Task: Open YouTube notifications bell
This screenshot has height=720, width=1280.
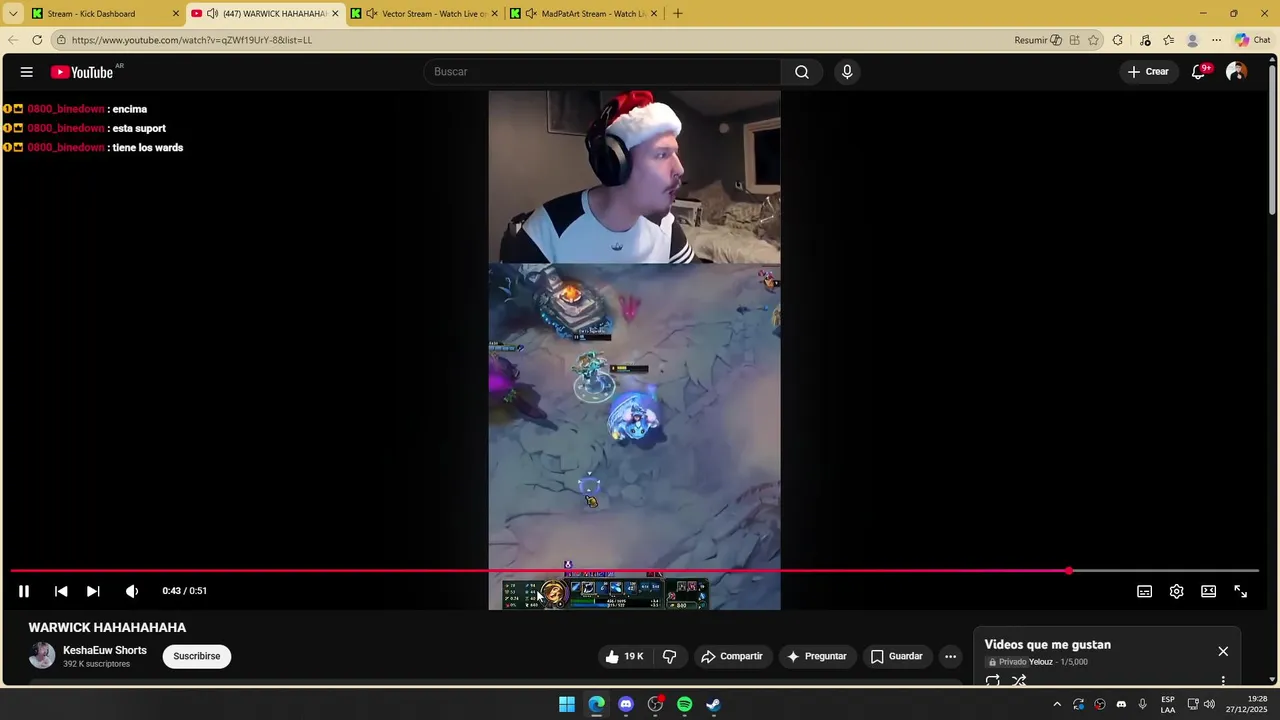Action: [x=1199, y=72]
